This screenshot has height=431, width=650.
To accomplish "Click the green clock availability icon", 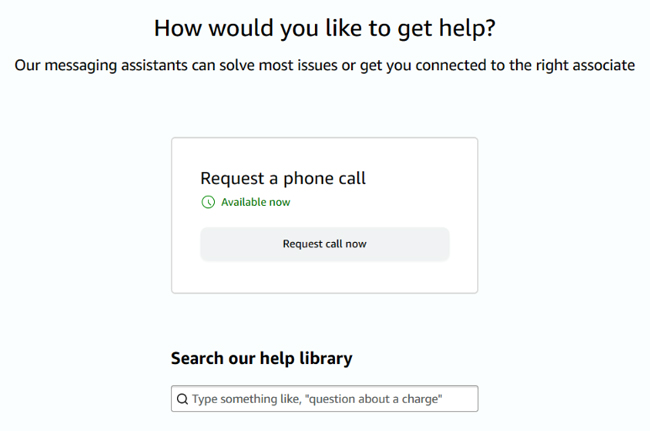I will pos(208,202).
